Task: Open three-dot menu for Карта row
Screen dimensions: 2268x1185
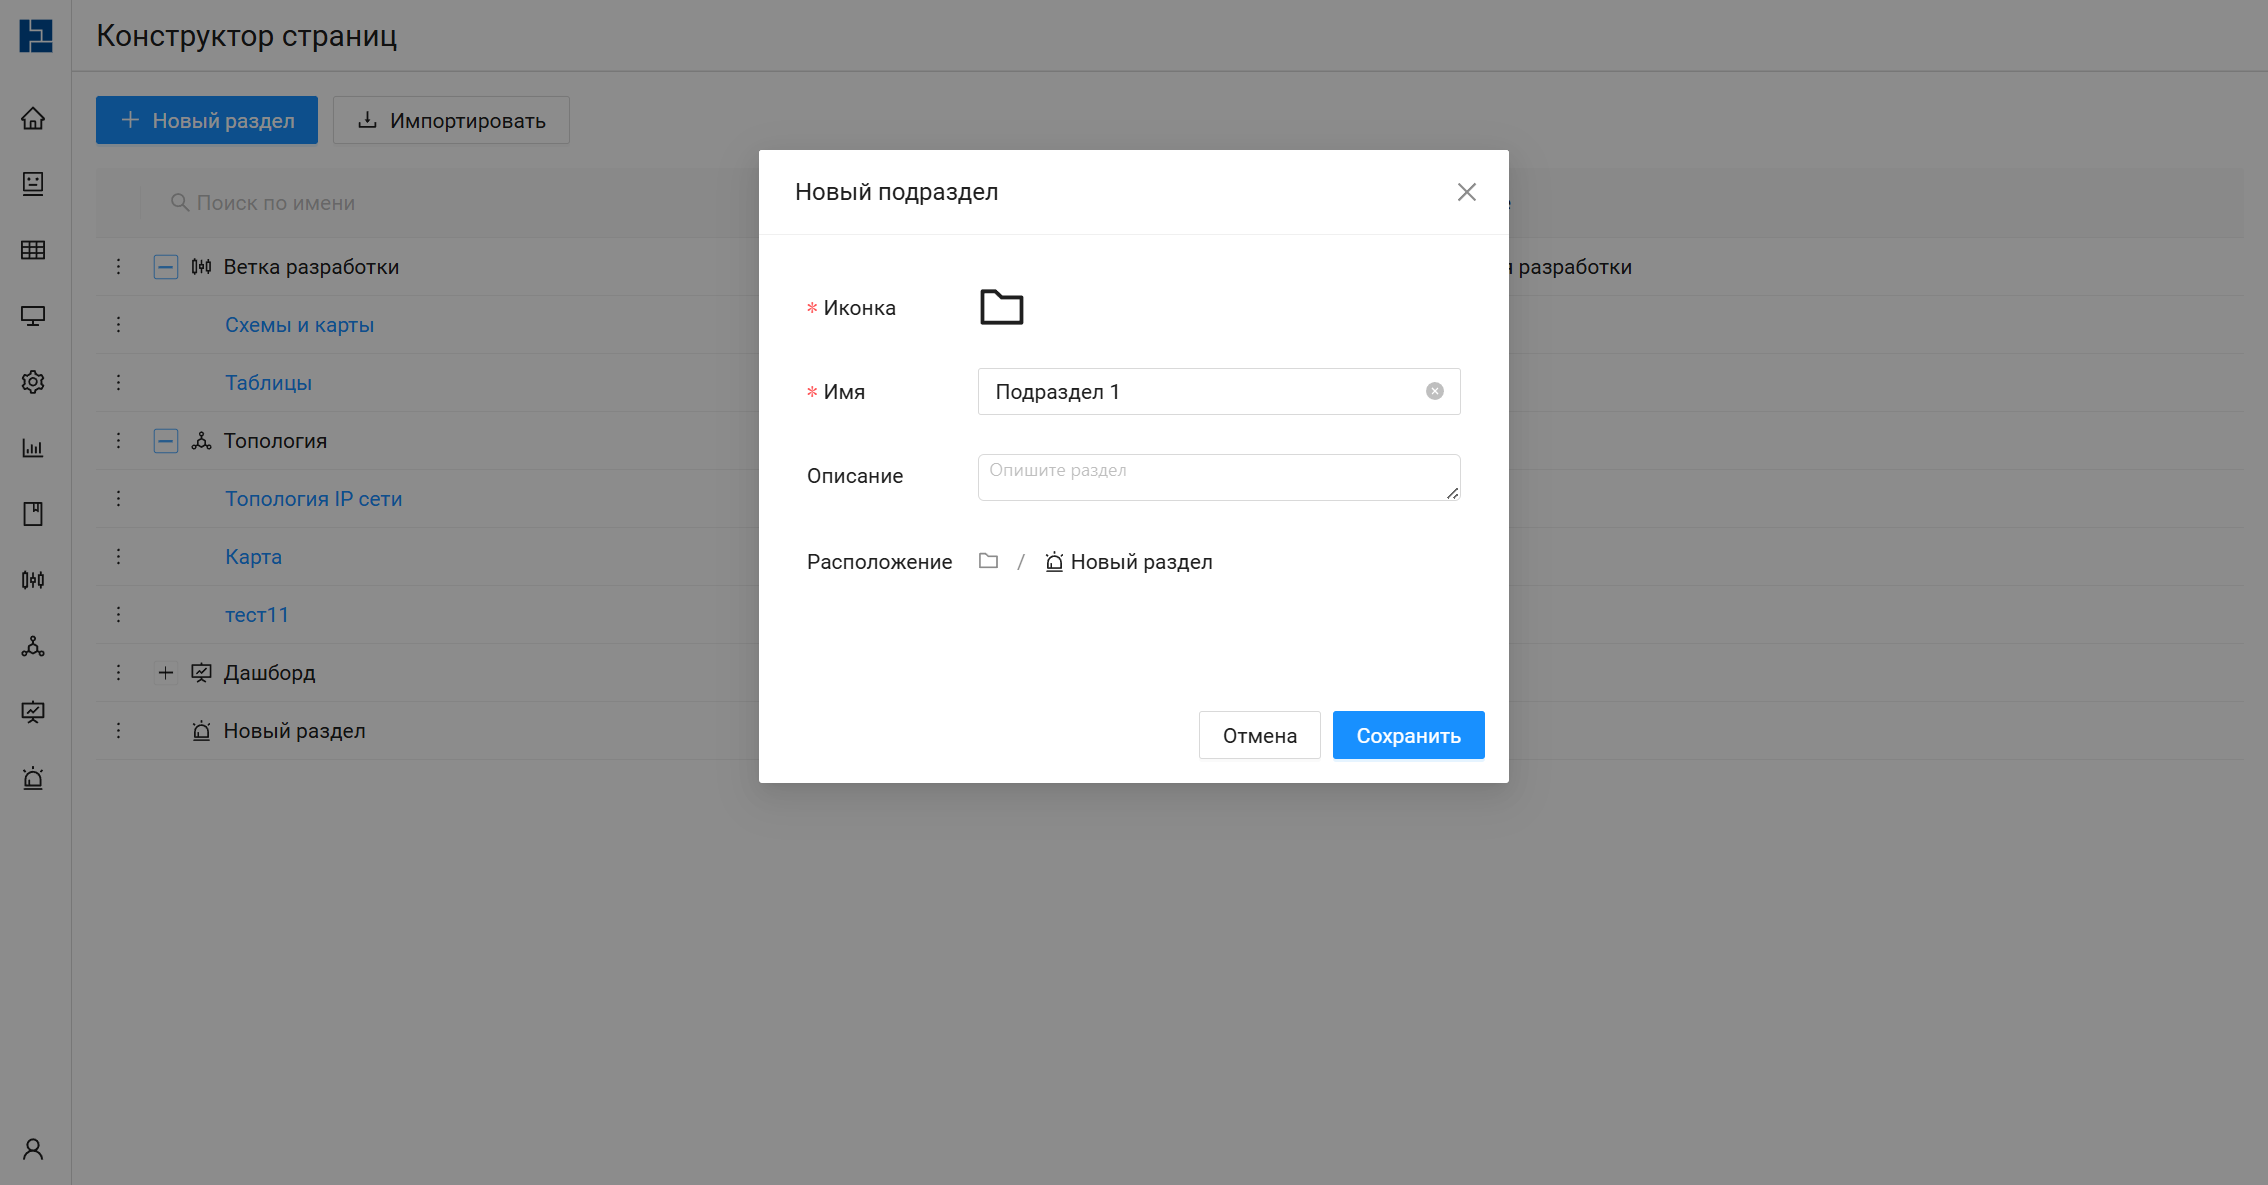Action: pyautogui.click(x=118, y=557)
